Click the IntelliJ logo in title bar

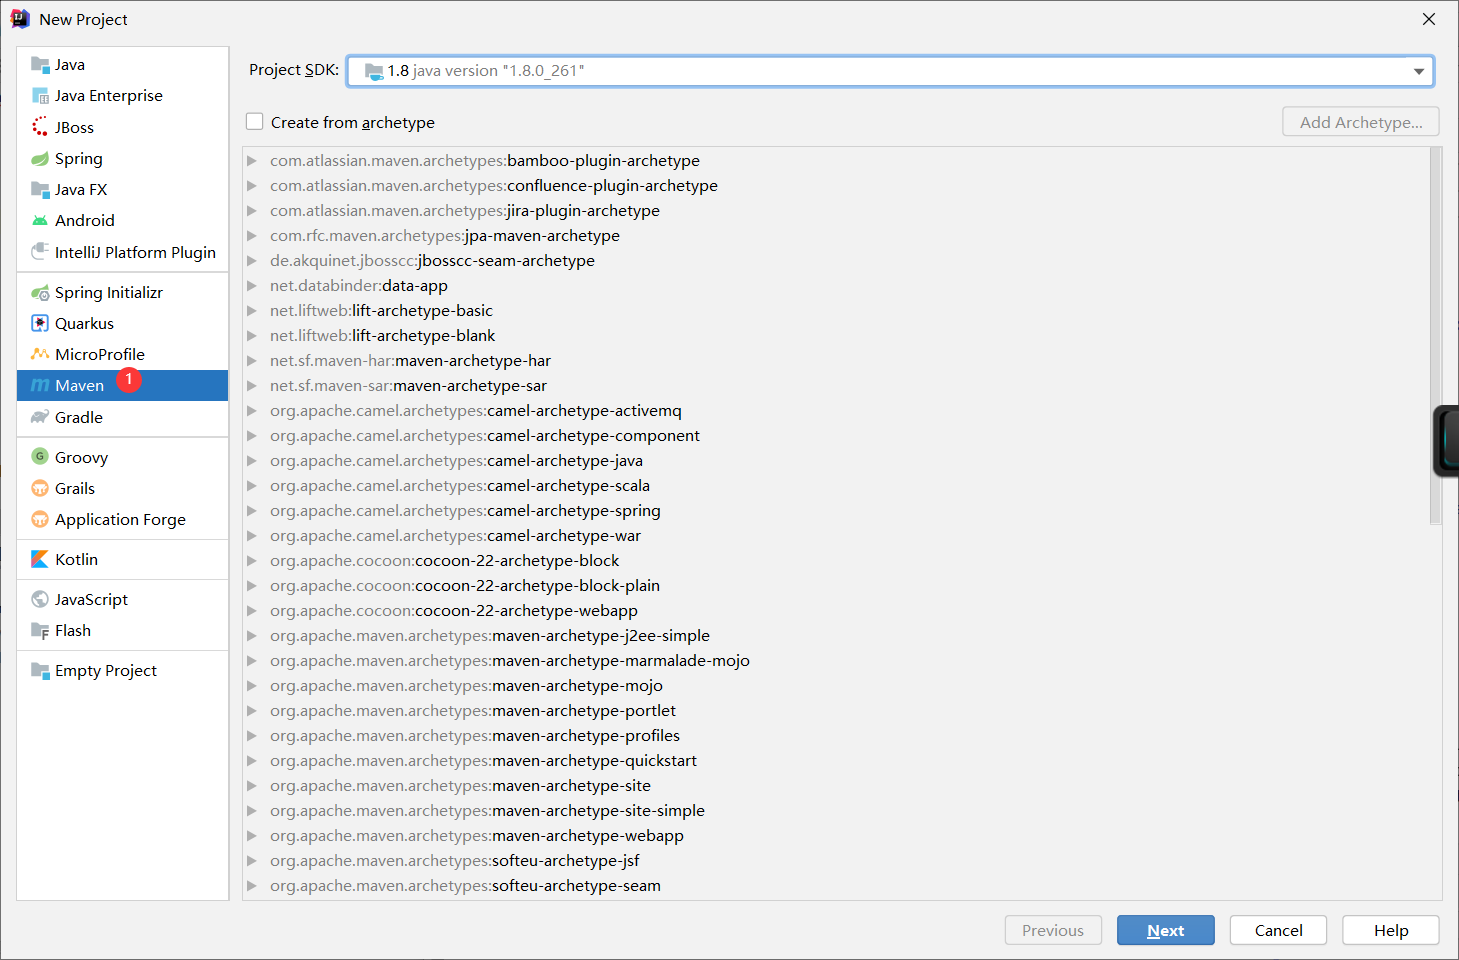tap(20, 18)
